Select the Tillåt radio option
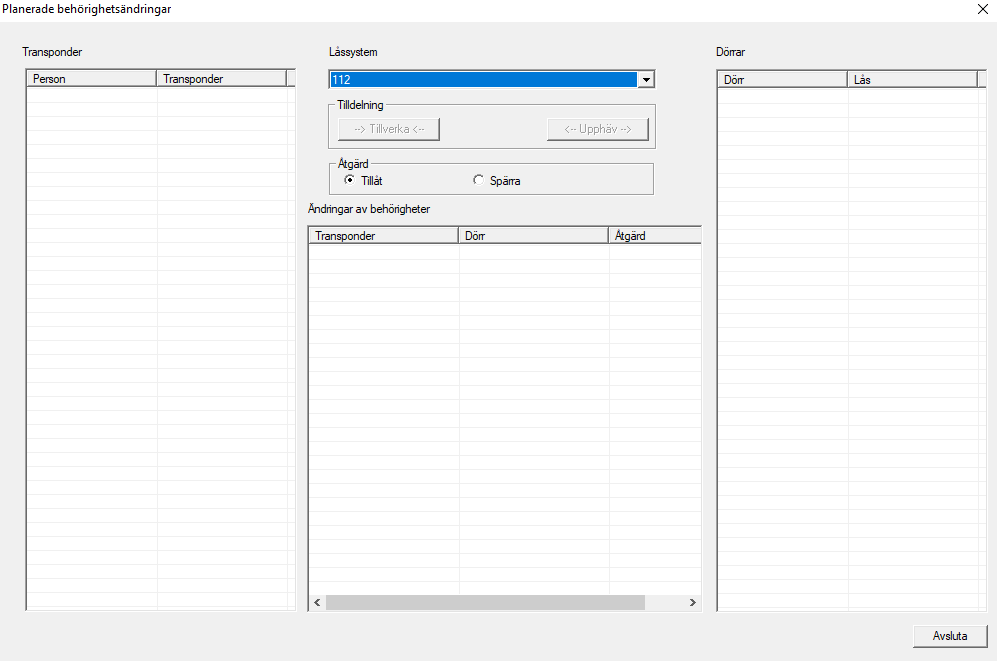Screen dimensions: 997x661 pyautogui.click(x=350, y=181)
